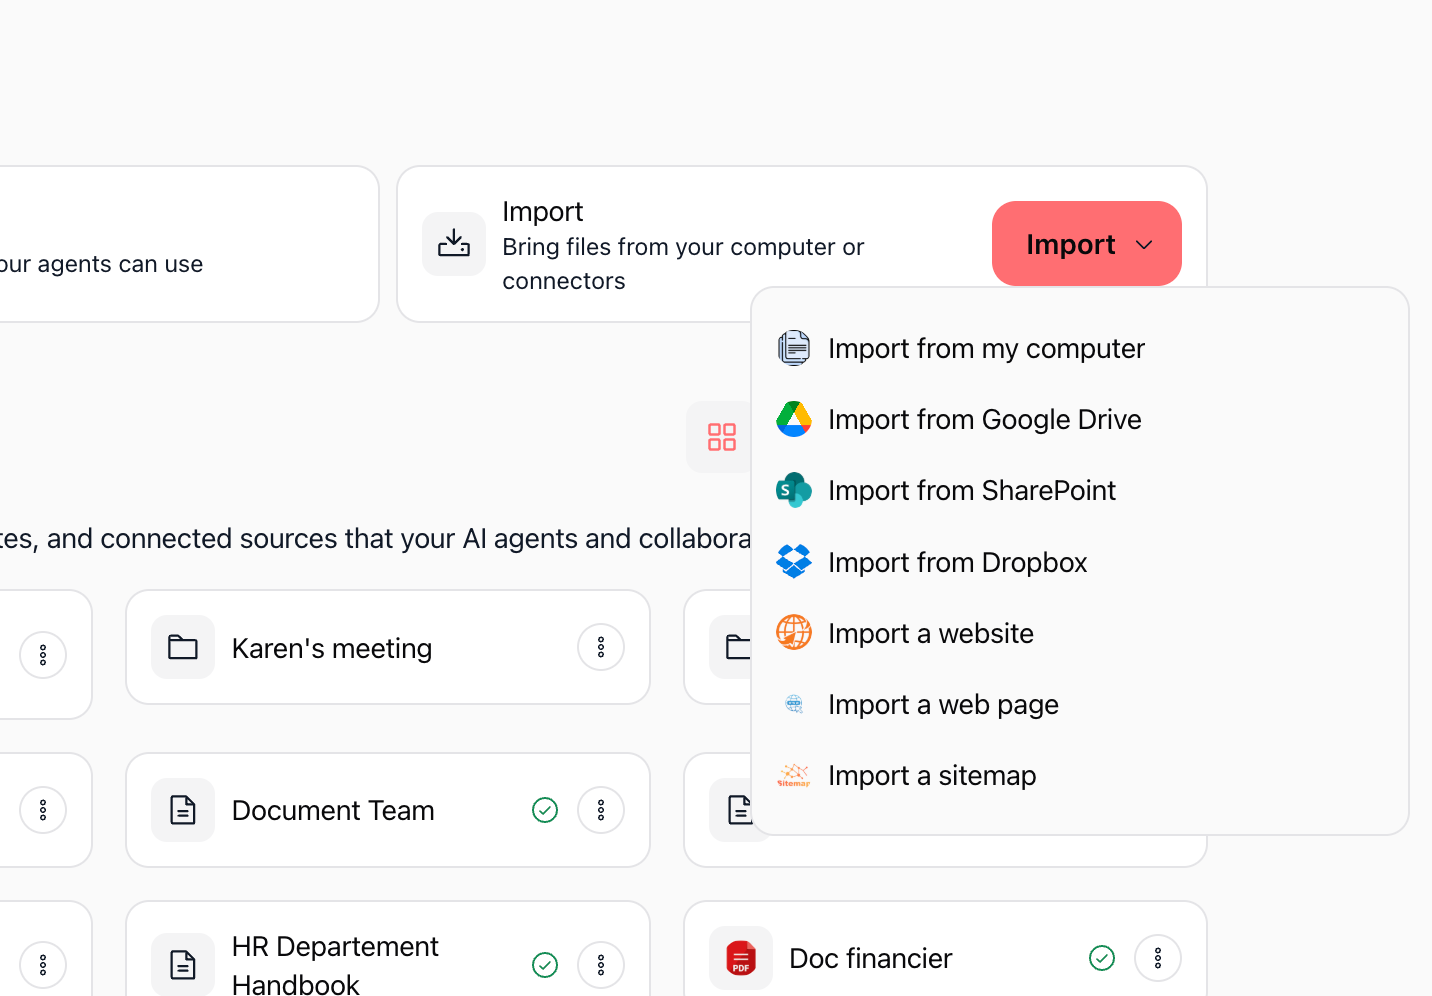Click the web page icon

point(794,704)
